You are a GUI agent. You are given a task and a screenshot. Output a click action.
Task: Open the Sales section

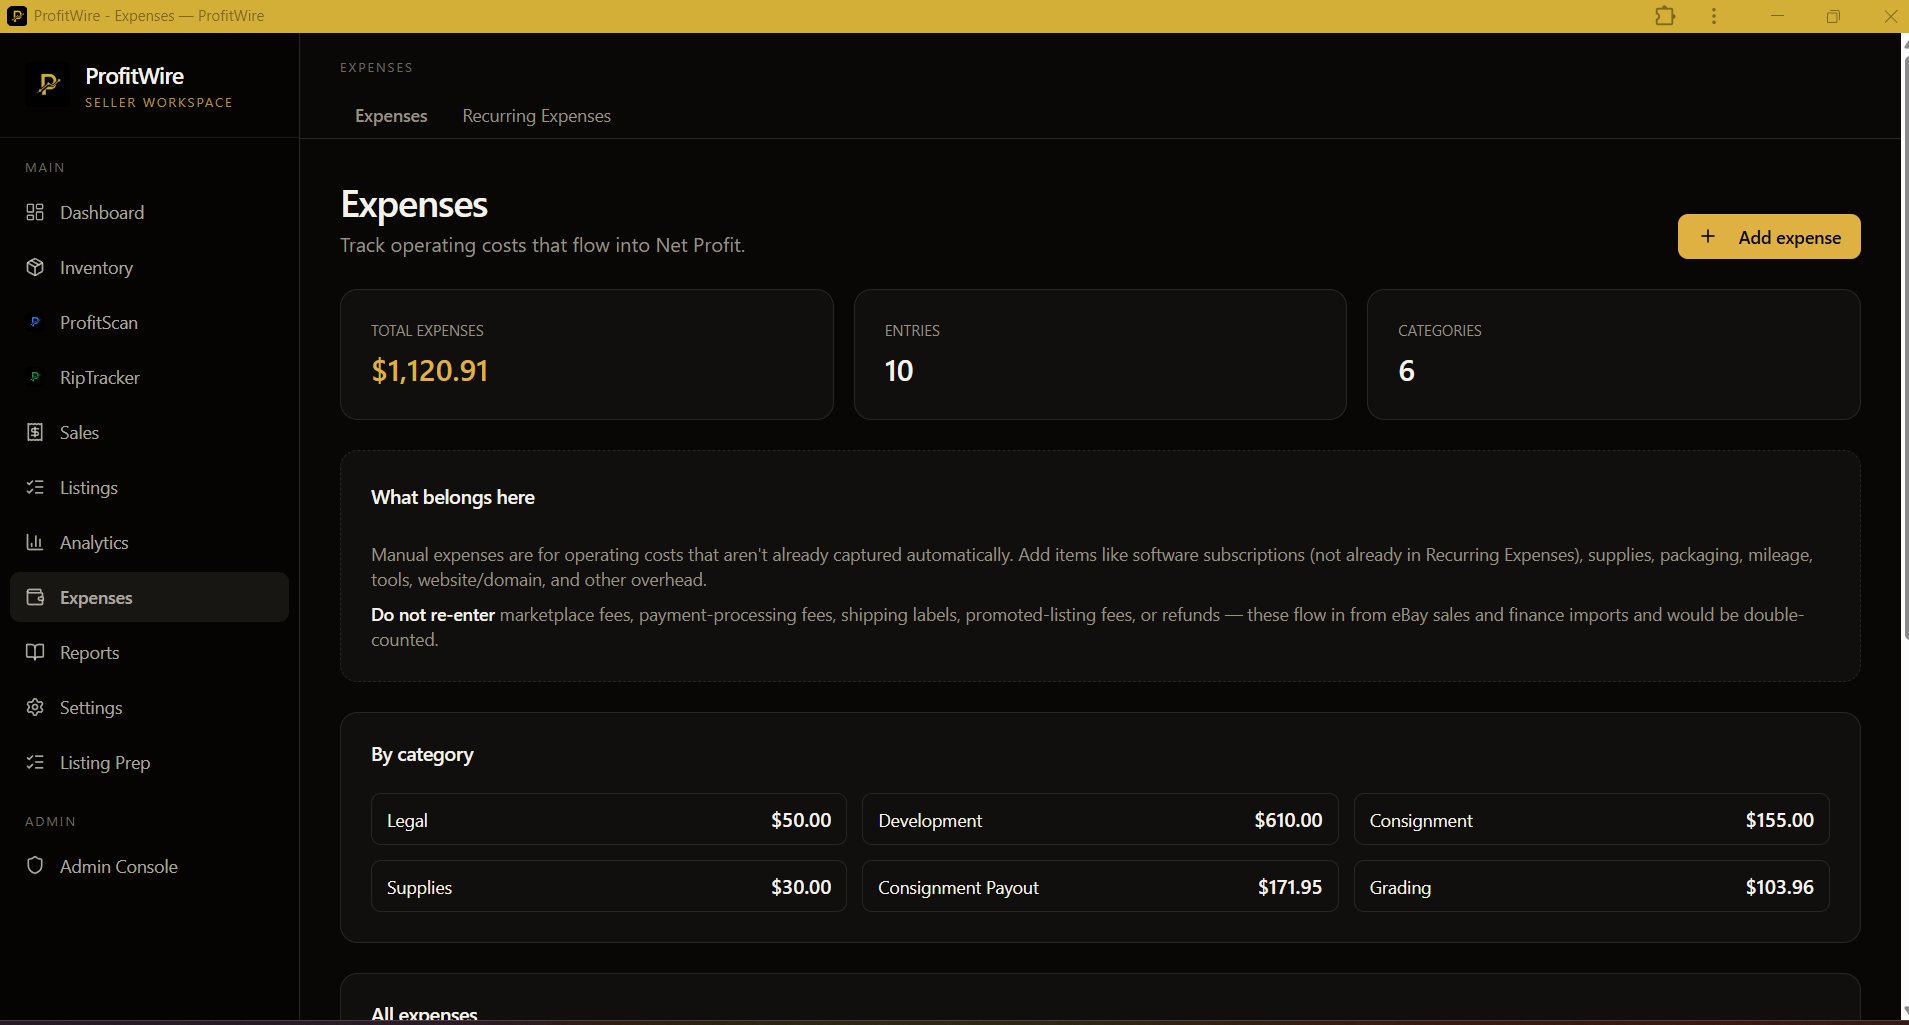click(x=149, y=432)
